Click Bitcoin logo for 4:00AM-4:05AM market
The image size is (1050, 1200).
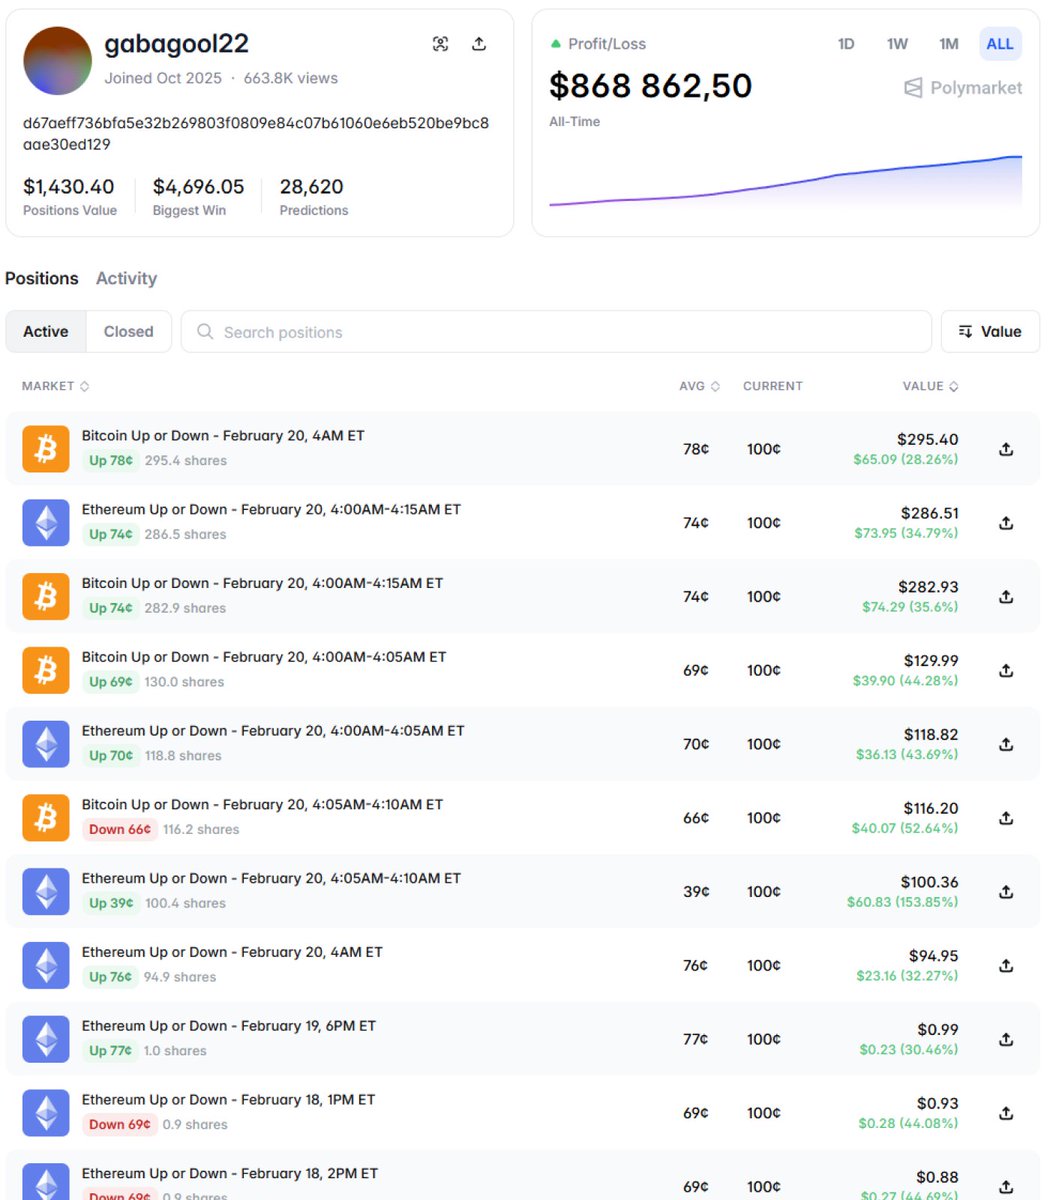click(46, 670)
